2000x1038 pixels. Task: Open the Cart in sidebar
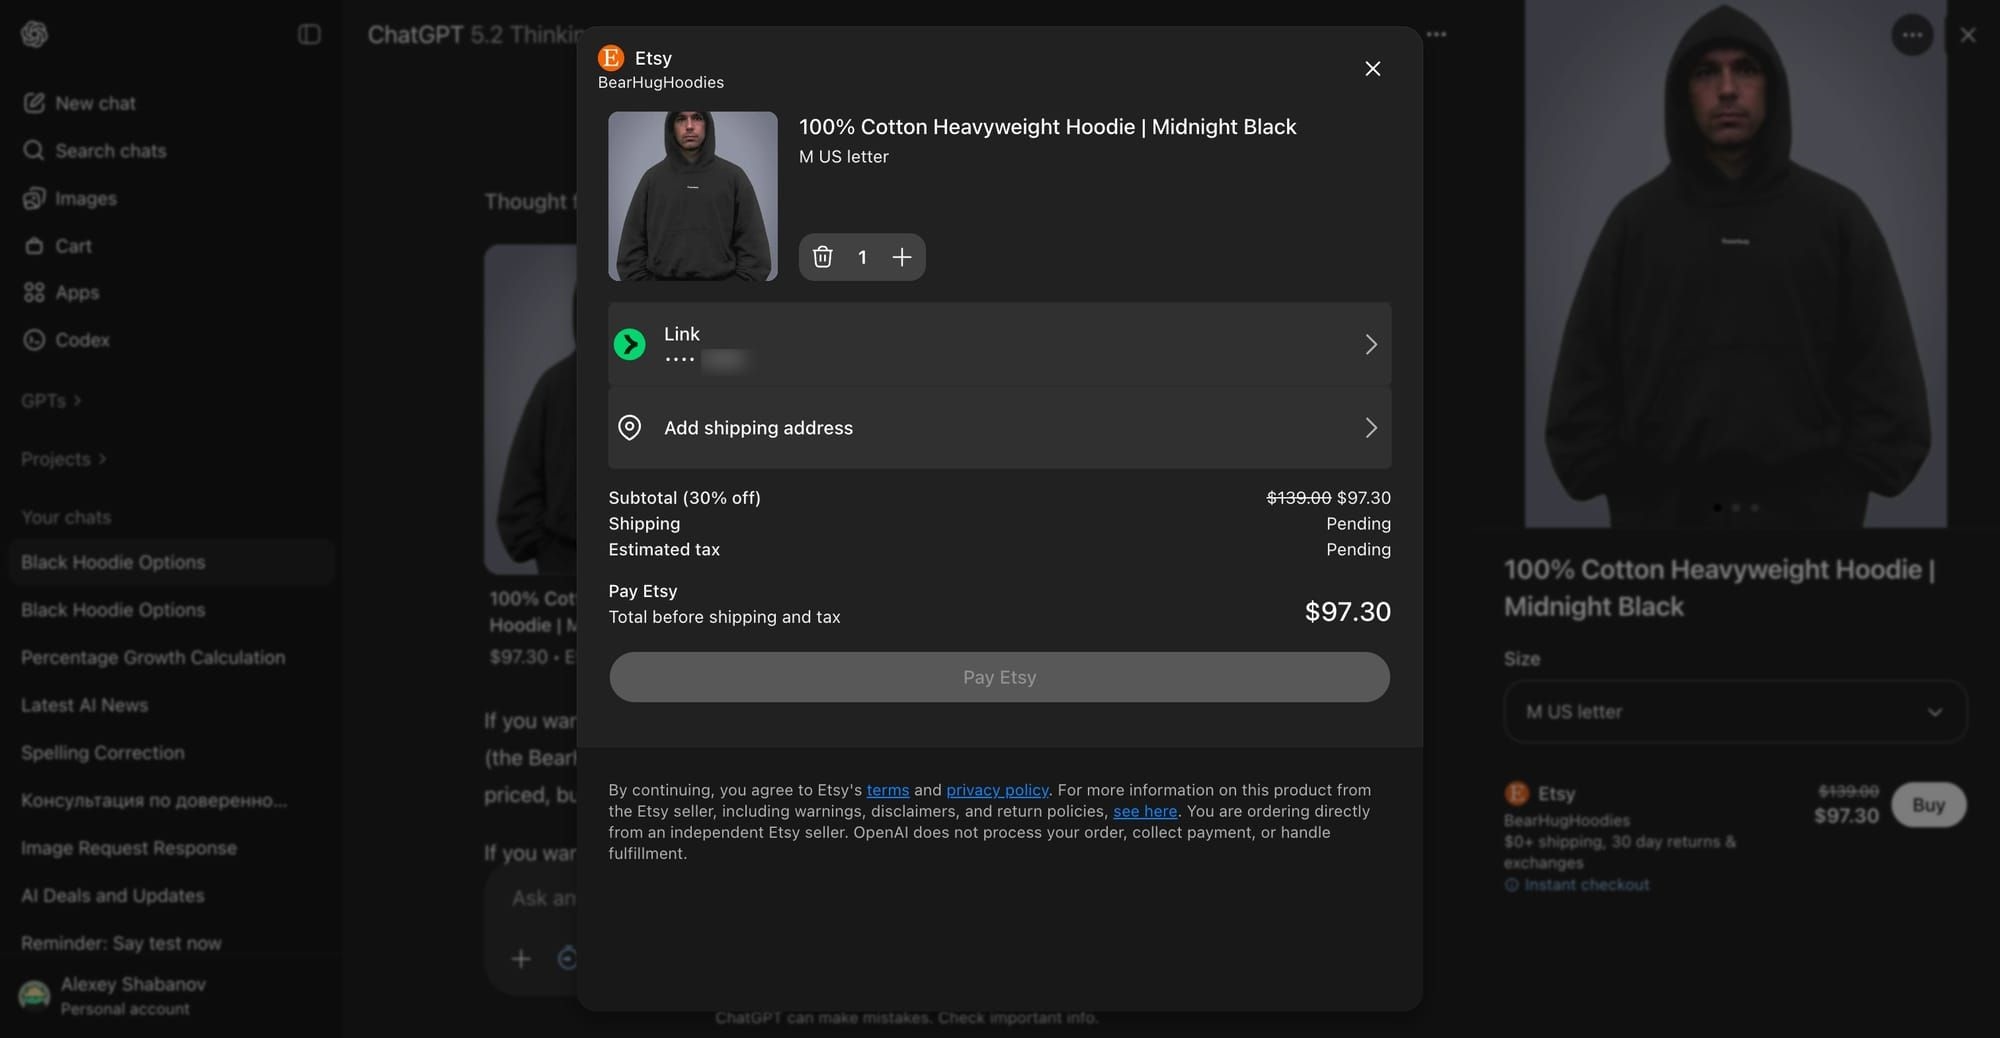pyautogui.click(x=73, y=246)
